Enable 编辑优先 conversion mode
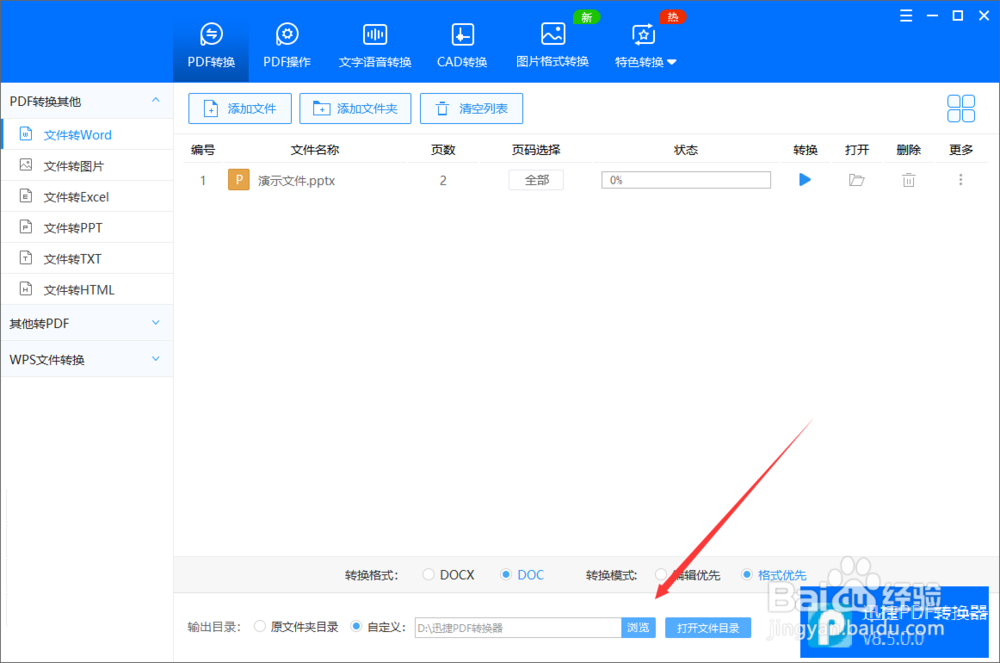 click(676, 574)
